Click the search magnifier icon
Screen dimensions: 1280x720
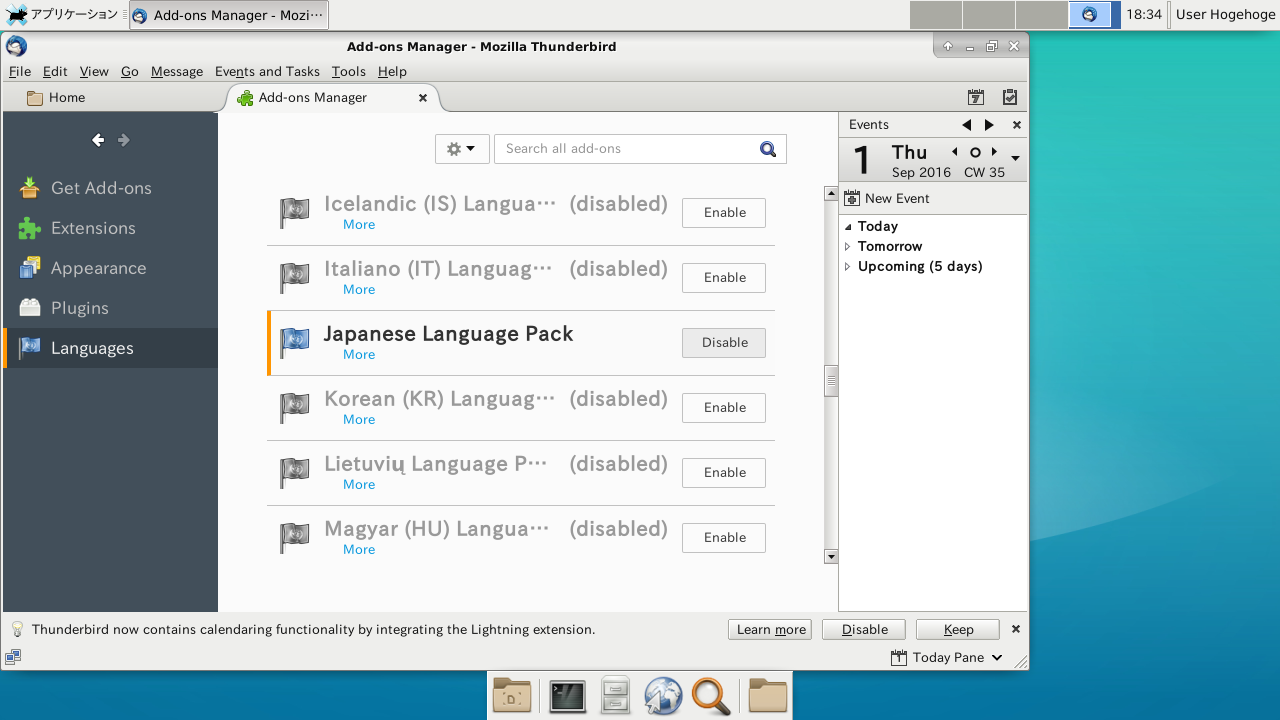(768, 149)
